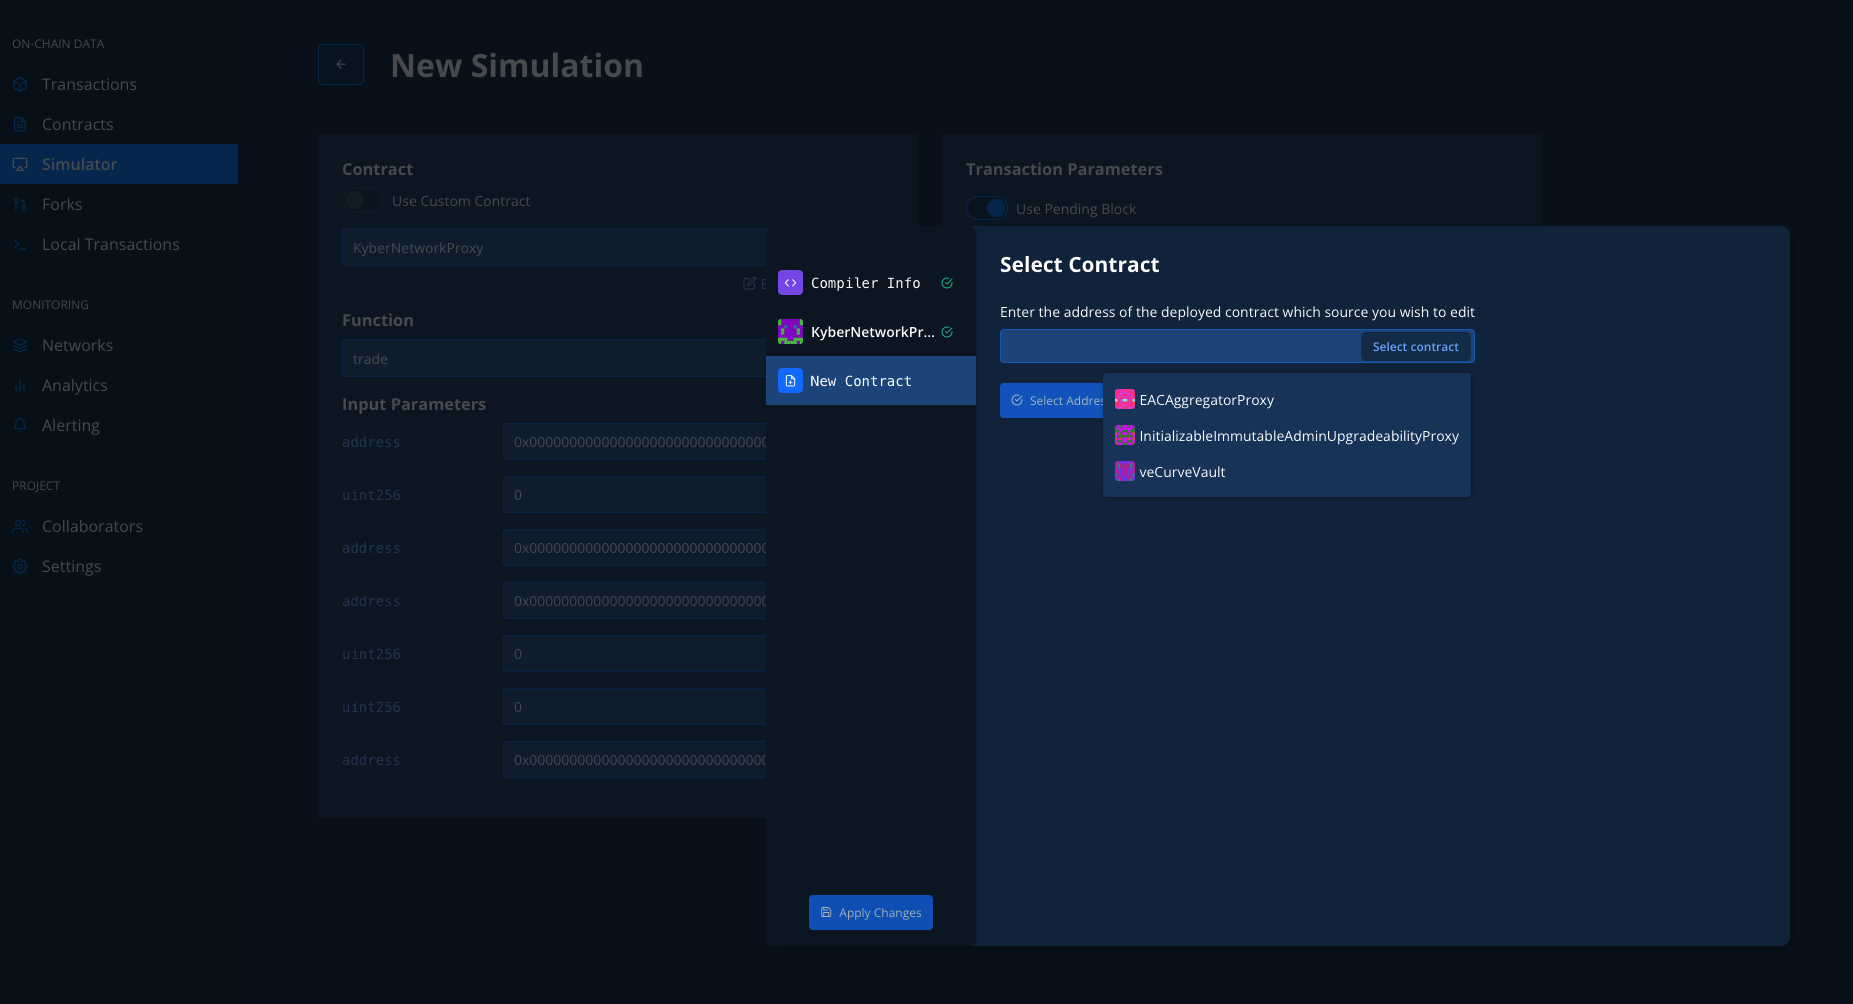Click the Select Contract heading
1853x1004 pixels.
pyautogui.click(x=1079, y=265)
